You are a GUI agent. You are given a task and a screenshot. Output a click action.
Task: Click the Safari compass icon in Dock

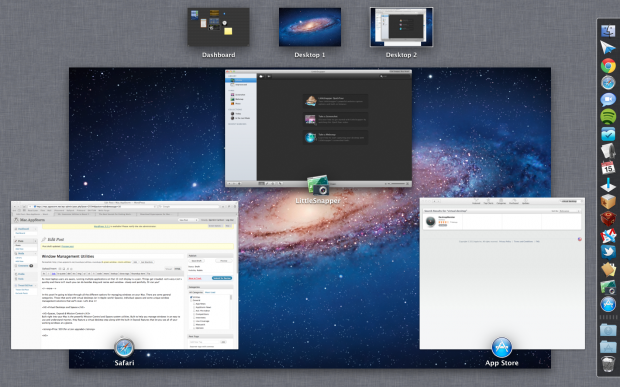click(608, 82)
